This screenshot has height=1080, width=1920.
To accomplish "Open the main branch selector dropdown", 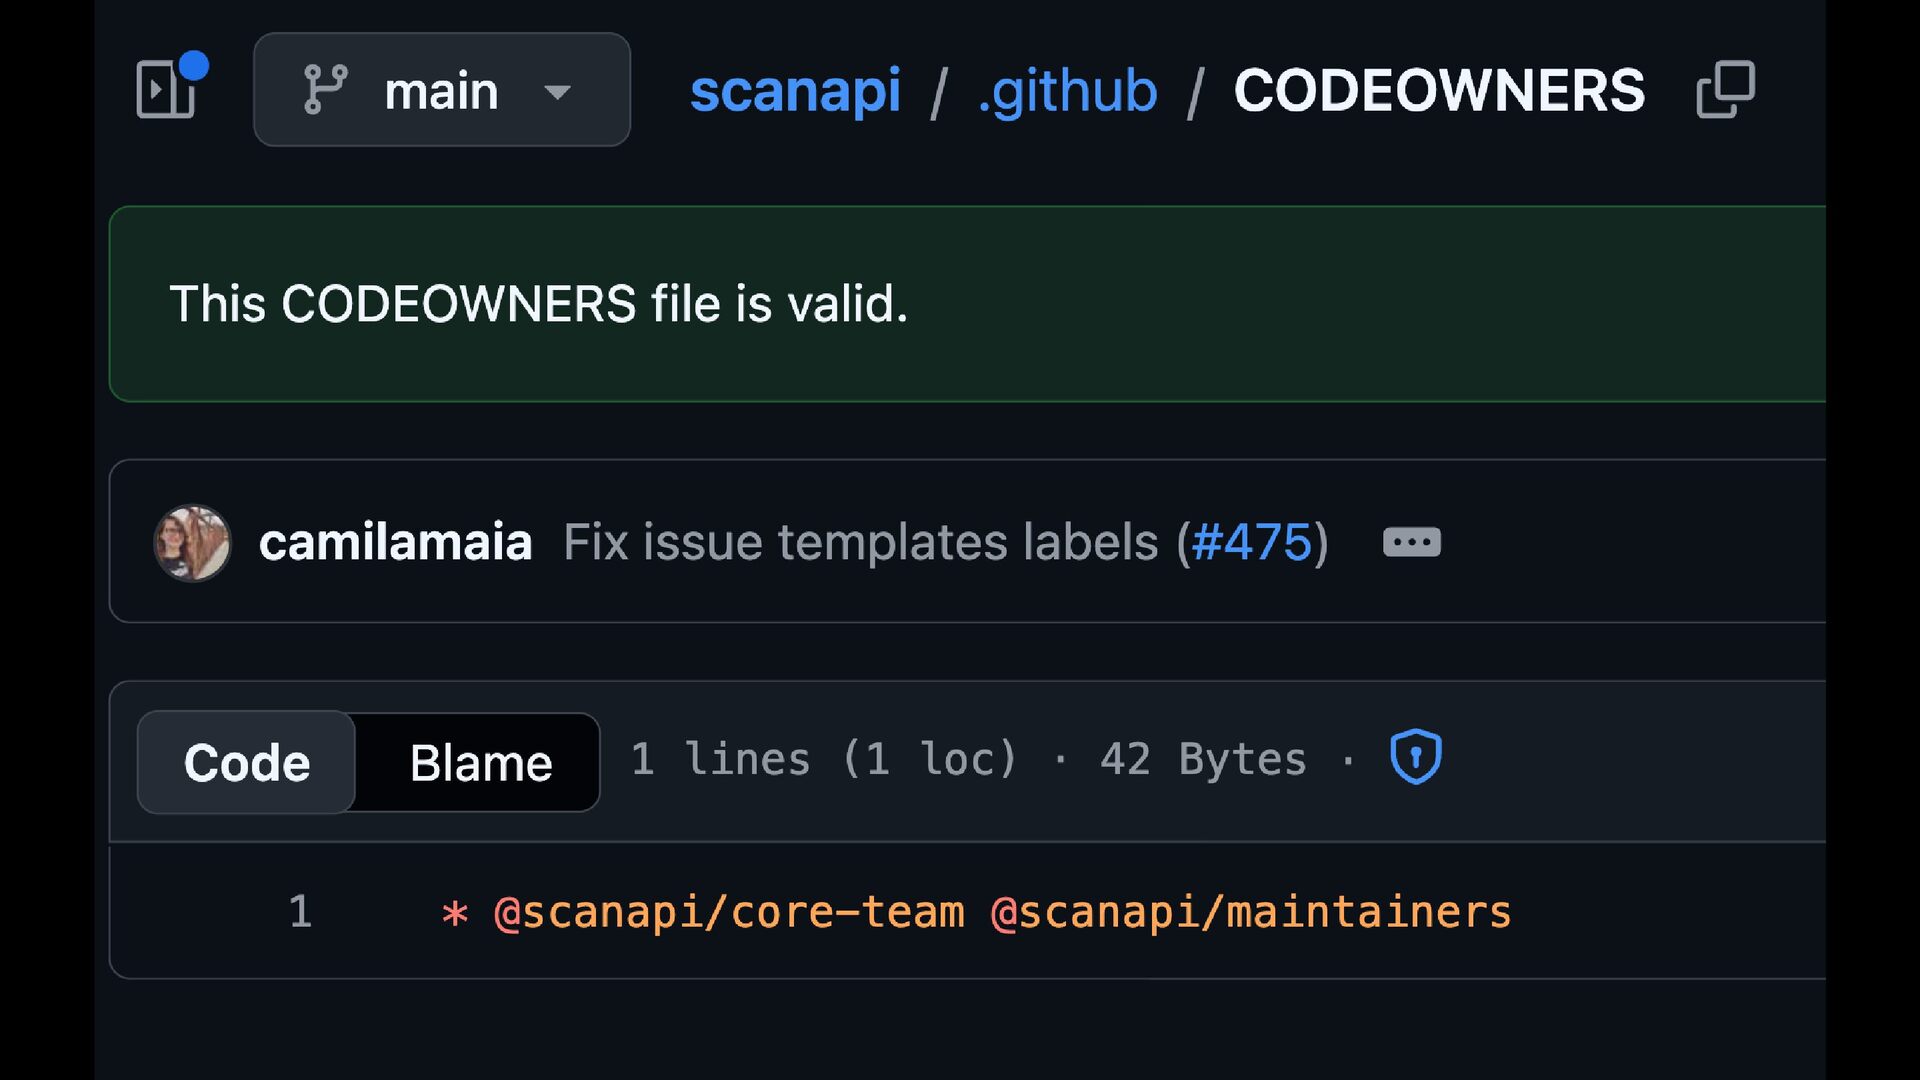I will pos(442,90).
